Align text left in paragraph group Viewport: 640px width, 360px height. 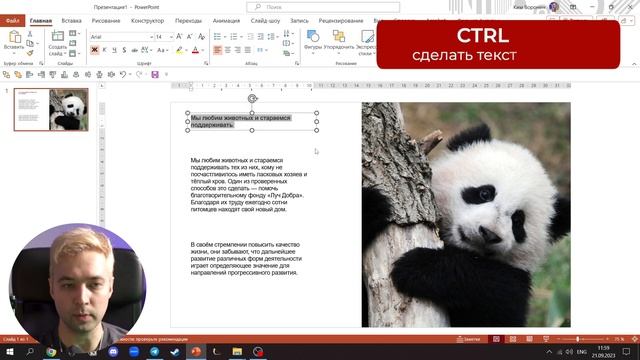coord(218,50)
